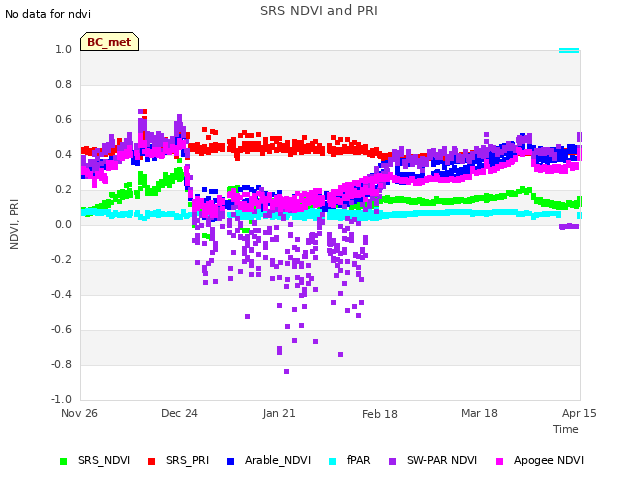Click the 'No data for ndvi' message
640x480 pixels.
click(x=48, y=14)
